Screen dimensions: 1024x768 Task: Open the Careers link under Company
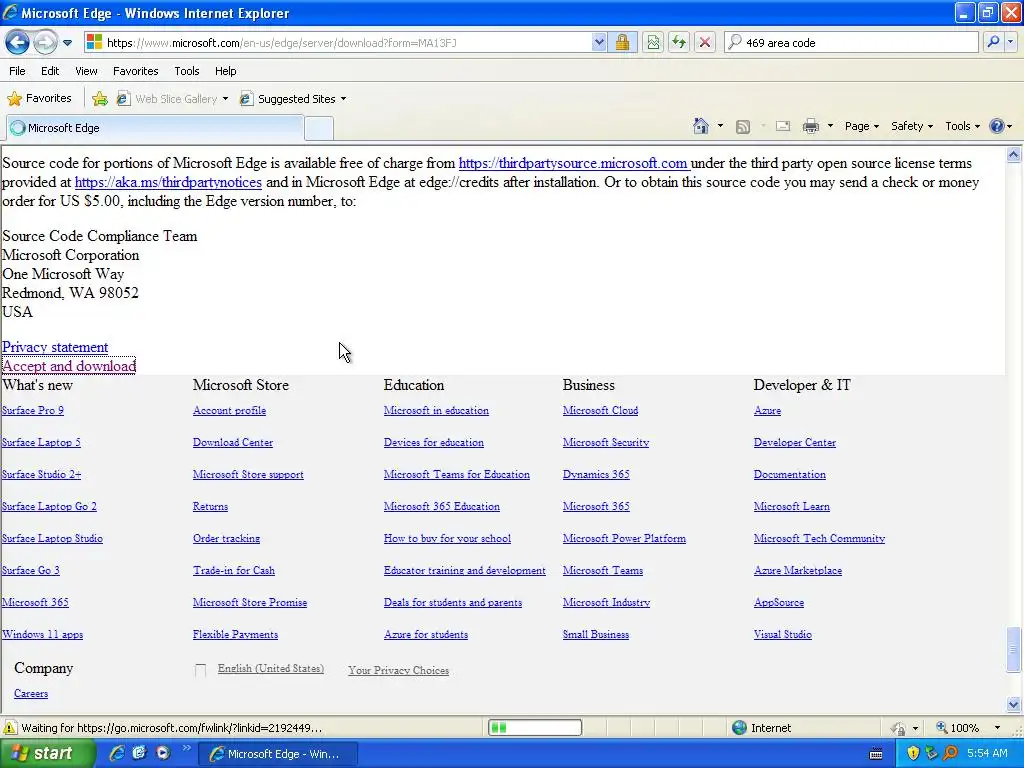[31, 694]
